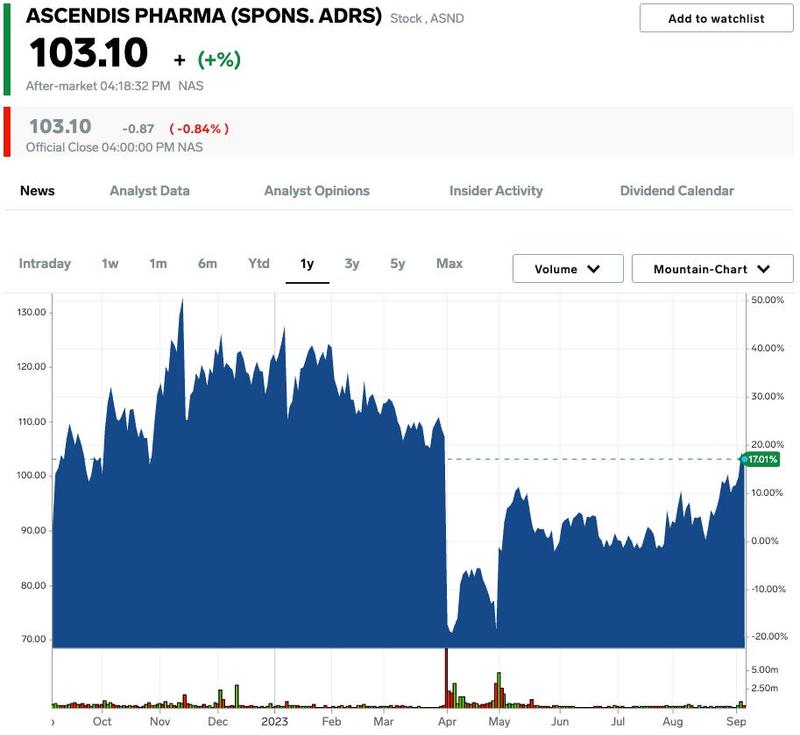Select the 1m chart range

158,264
